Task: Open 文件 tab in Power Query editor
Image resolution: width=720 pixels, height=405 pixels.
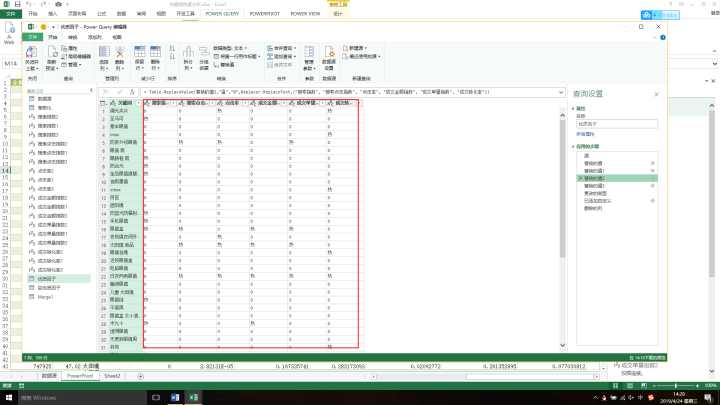Action: pyautogui.click(x=33, y=37)
